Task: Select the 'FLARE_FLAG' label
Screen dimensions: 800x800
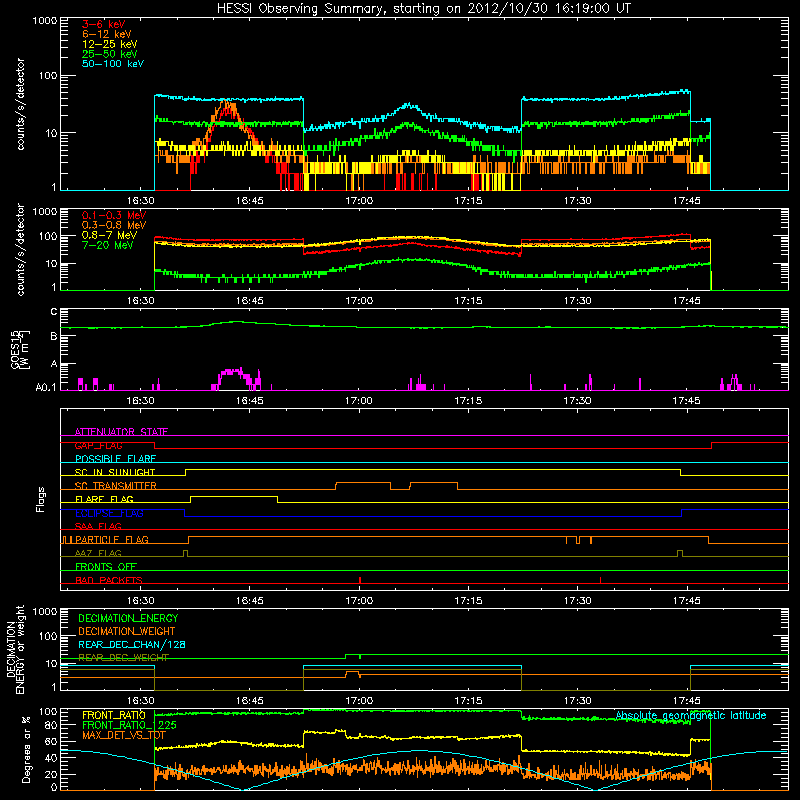Action: tap(104, 499)
